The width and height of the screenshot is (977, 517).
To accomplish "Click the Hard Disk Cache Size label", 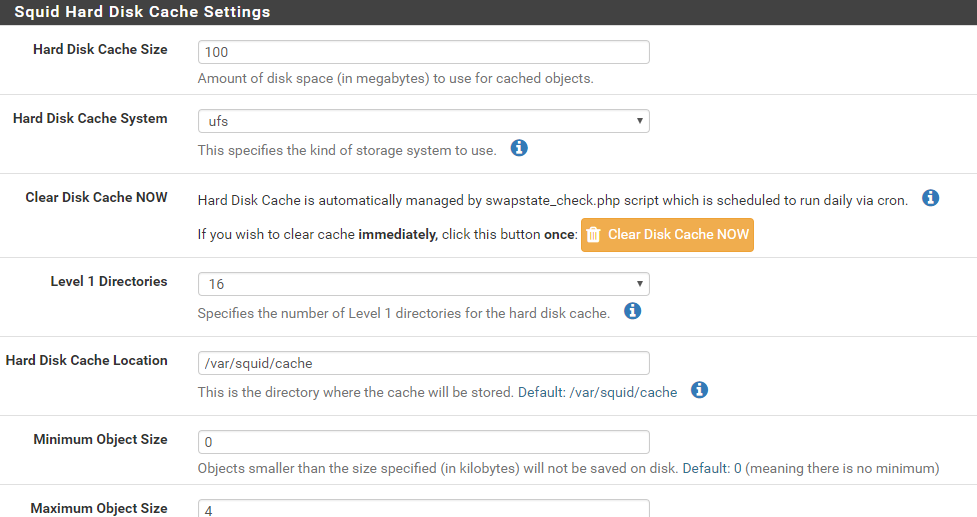I will coord(100,49).
